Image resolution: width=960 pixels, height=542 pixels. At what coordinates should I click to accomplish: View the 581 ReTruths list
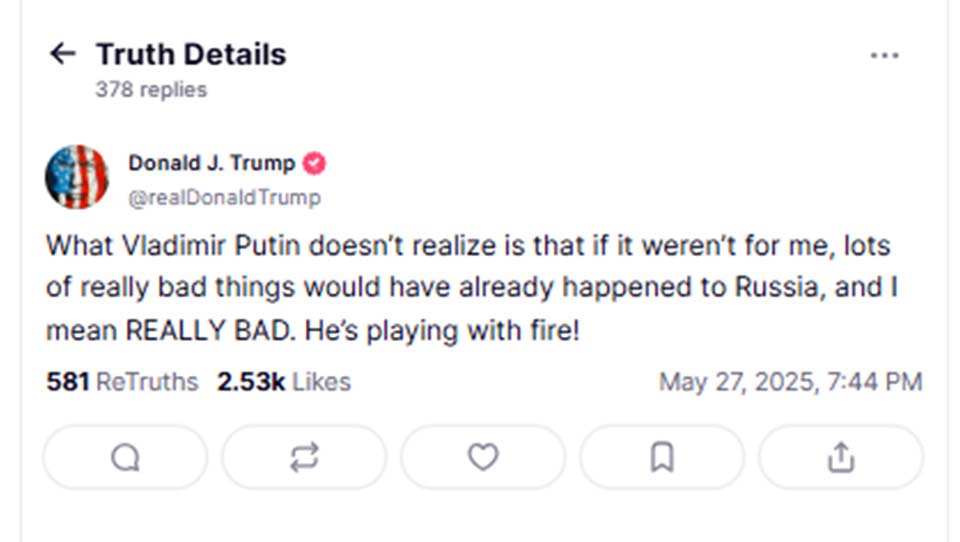coord(122,381)
